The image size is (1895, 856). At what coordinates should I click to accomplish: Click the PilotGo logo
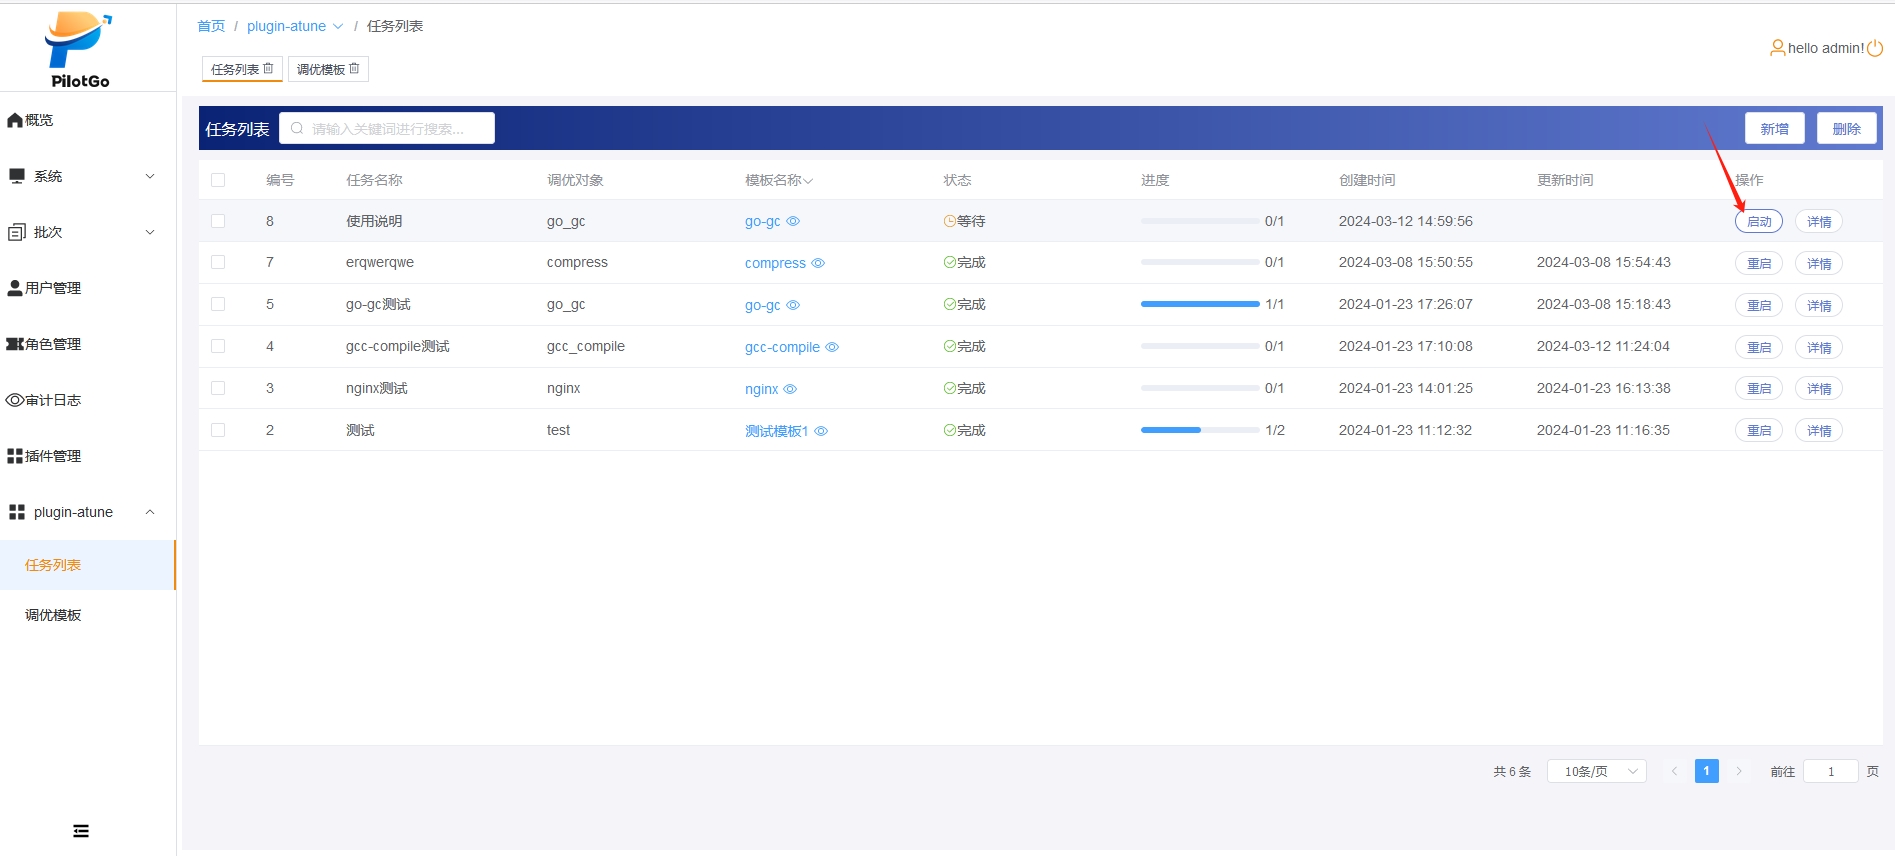pos(78,50)
